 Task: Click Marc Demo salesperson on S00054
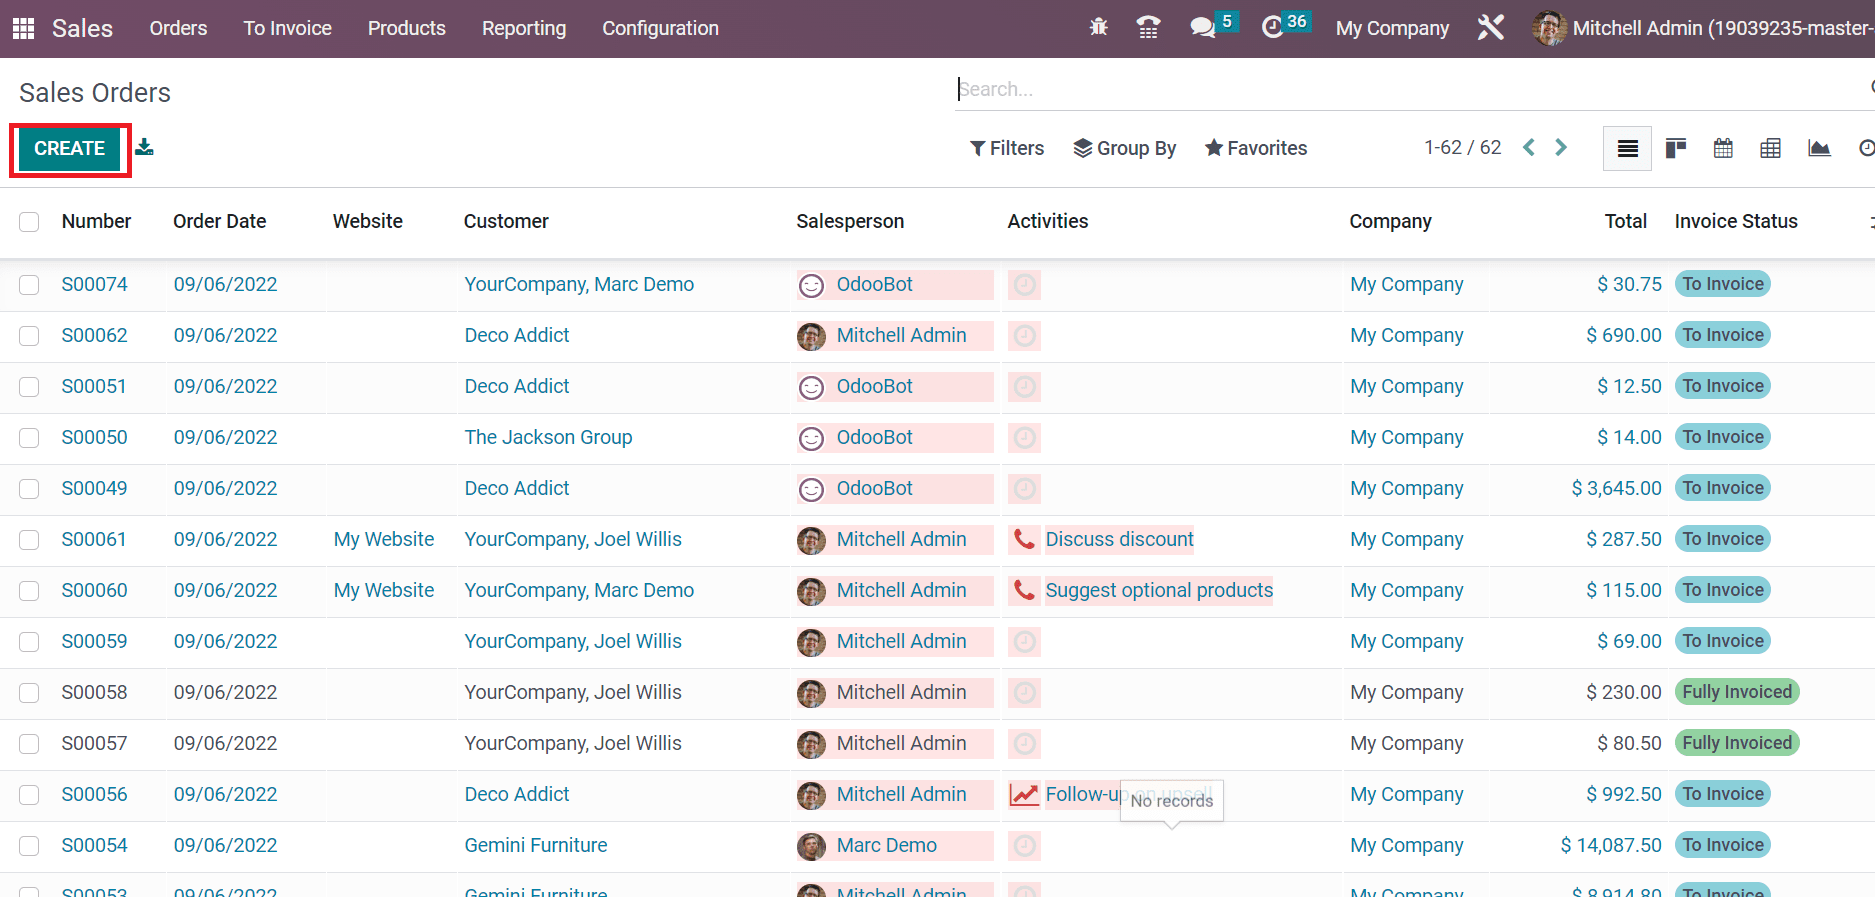click(886, 846)
